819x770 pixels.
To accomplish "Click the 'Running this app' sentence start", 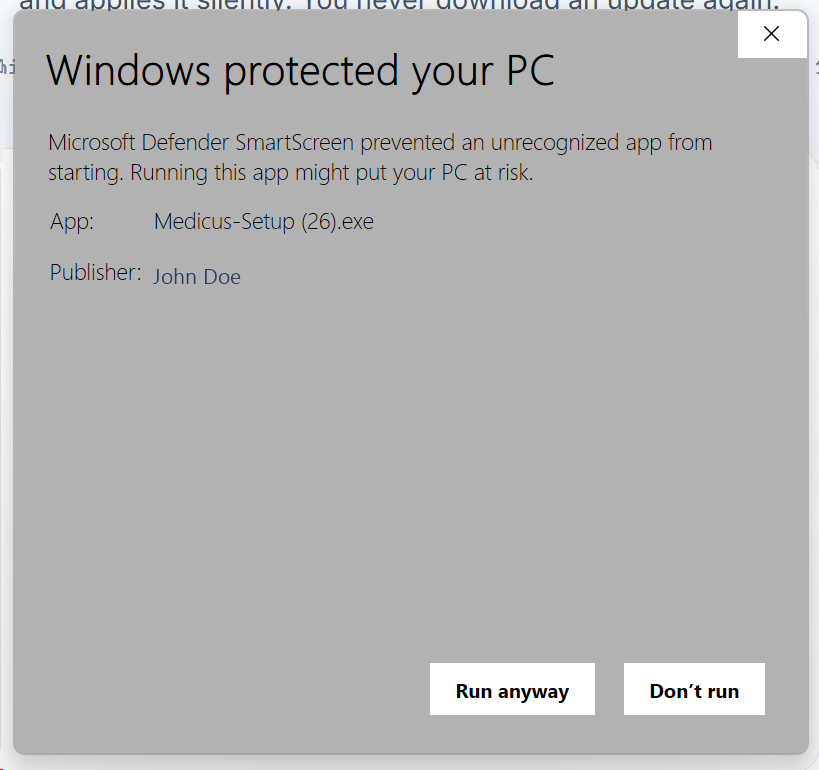I will click(209, 173).
